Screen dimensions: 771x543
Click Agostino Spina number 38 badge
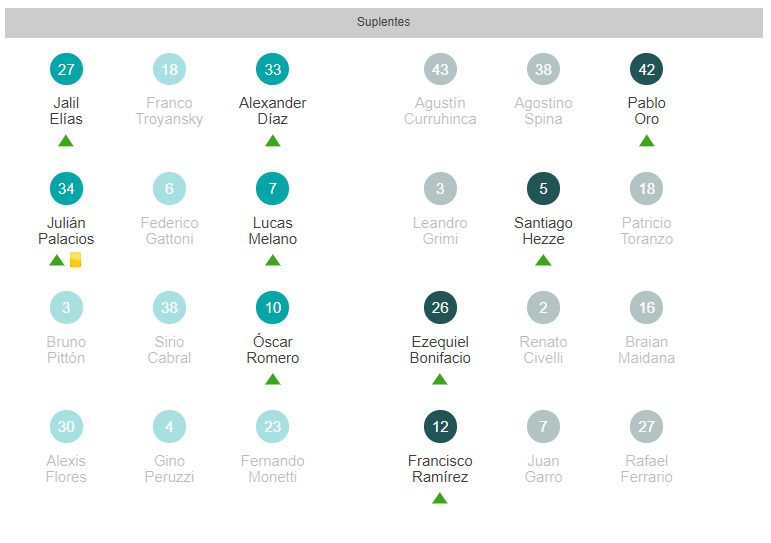tap(543, 69)
